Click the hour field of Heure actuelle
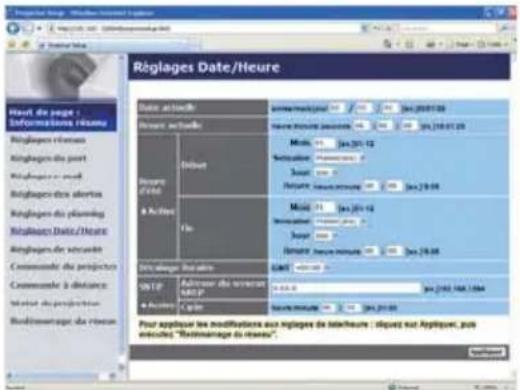Viewport: 520px width, 390px height. click(x=361, y=126)
